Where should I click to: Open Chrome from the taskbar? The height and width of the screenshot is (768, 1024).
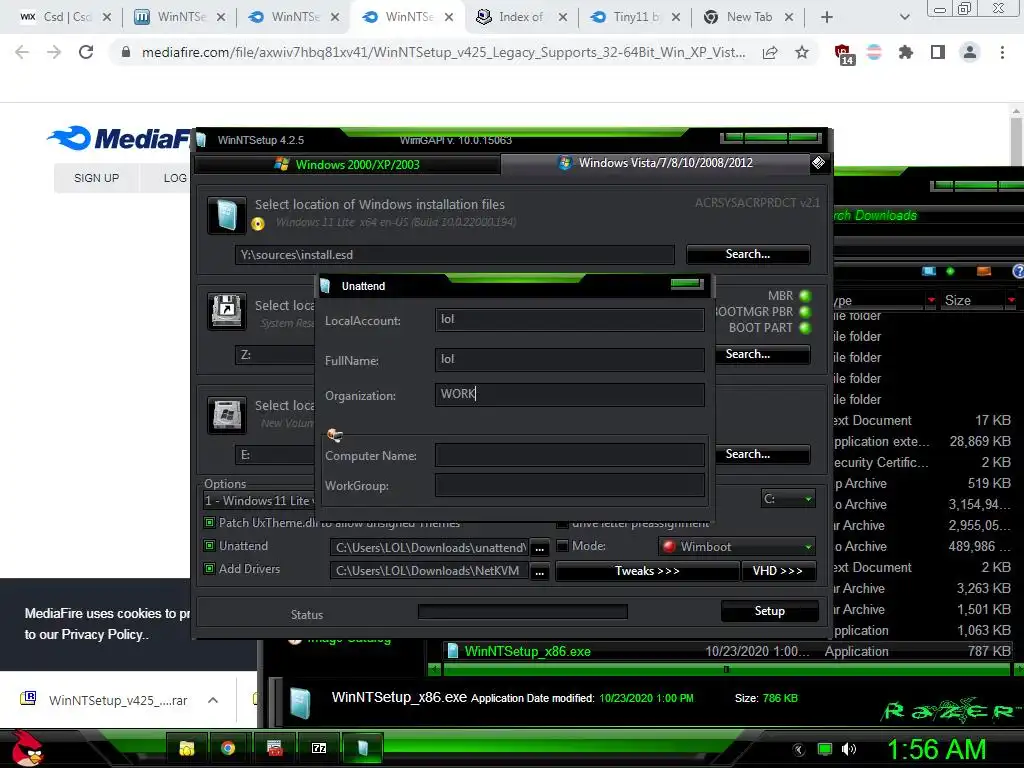click(228, 748)
